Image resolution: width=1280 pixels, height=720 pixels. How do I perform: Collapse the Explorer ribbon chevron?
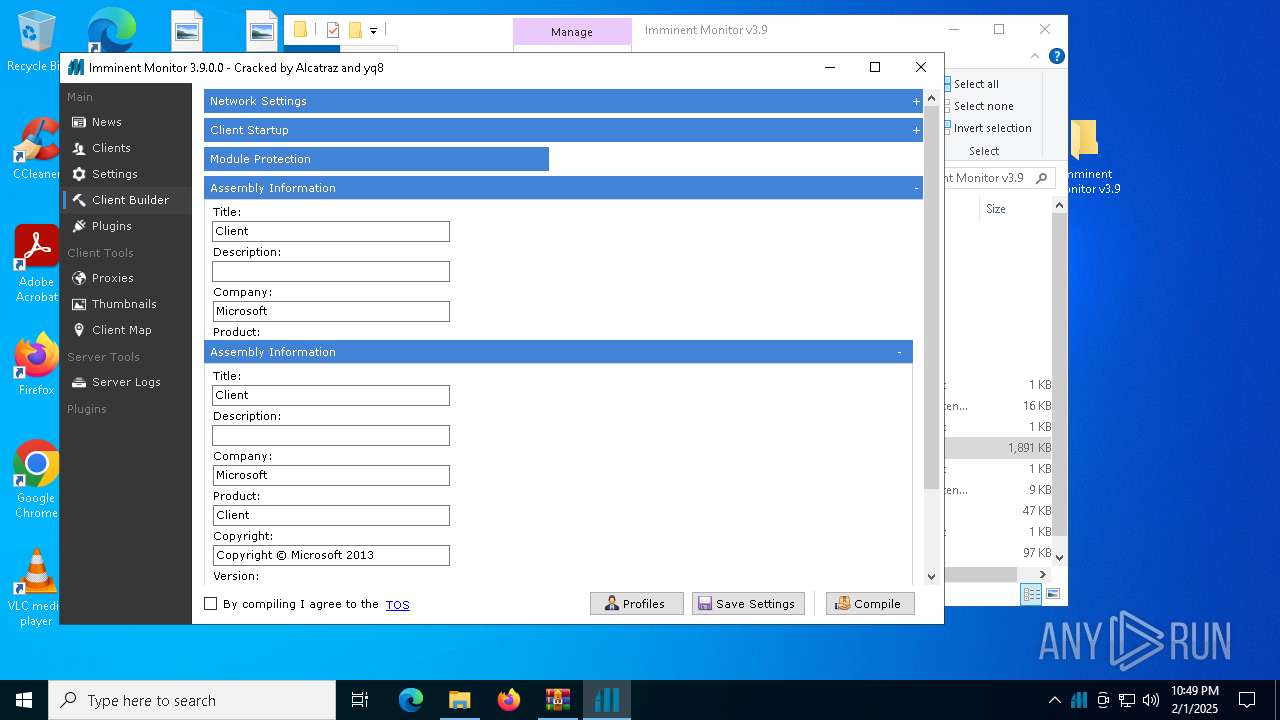click(1035, 57)
